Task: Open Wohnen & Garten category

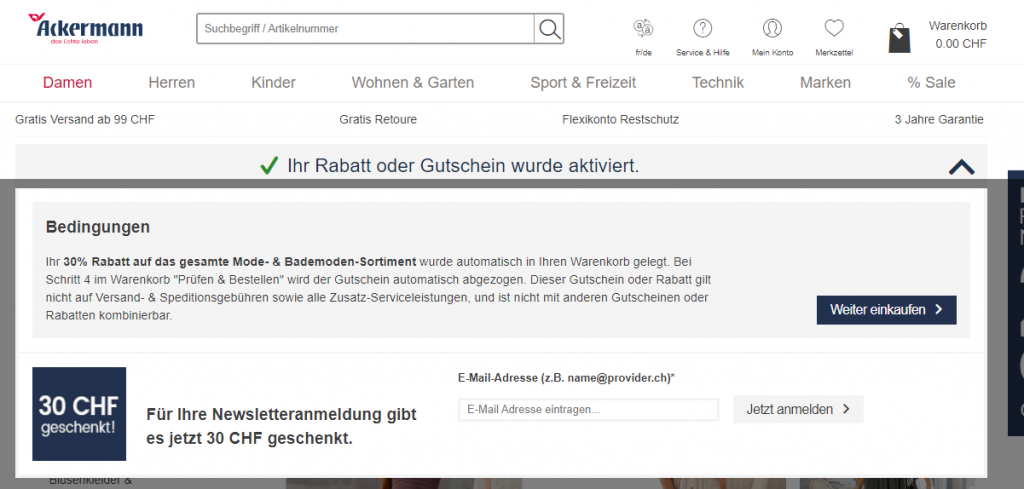Action: point(413,83)
